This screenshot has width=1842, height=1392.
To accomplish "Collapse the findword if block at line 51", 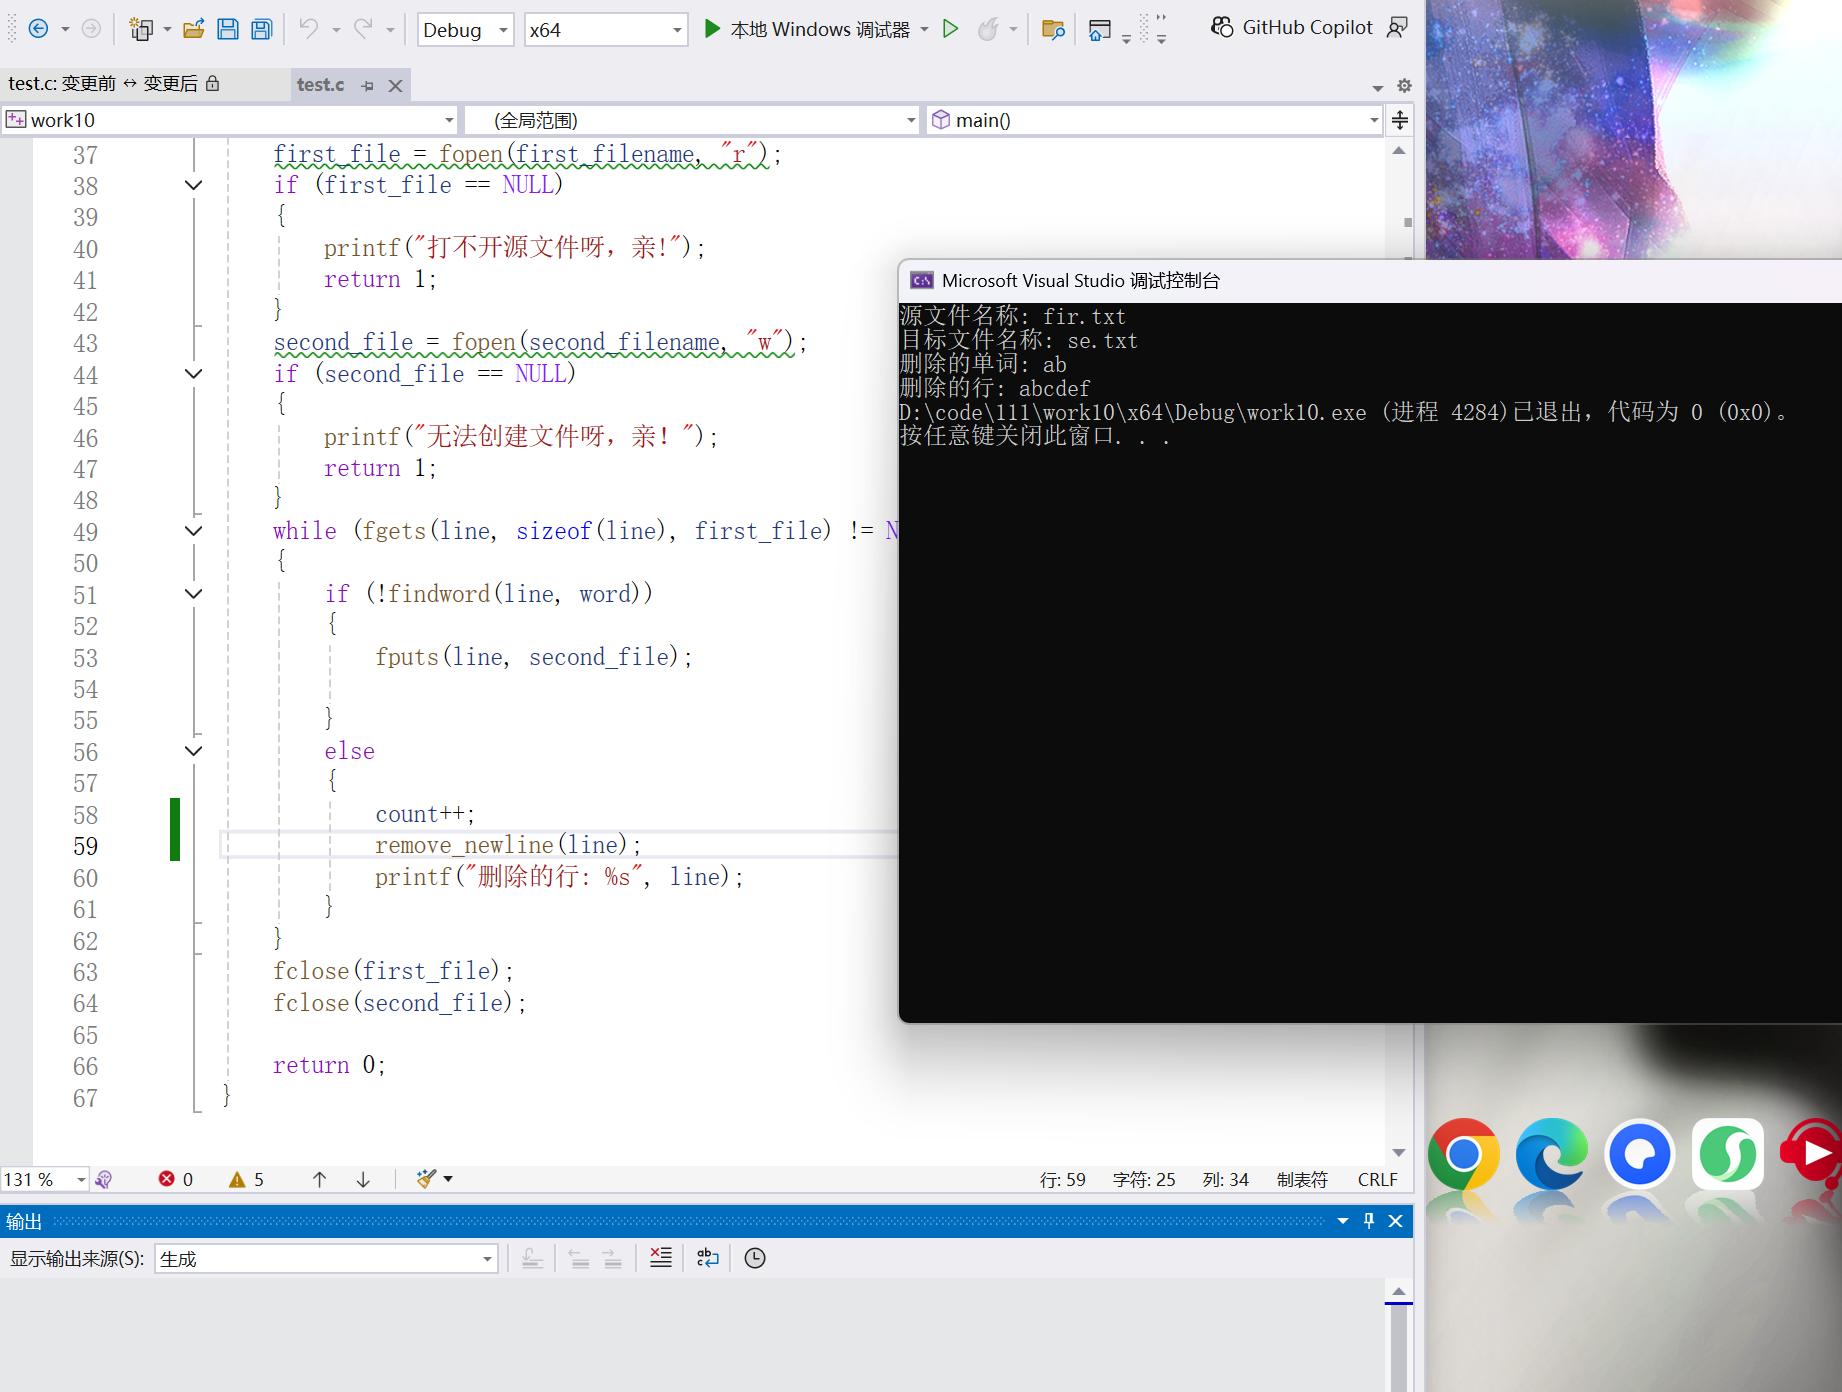I will point(194,594).
